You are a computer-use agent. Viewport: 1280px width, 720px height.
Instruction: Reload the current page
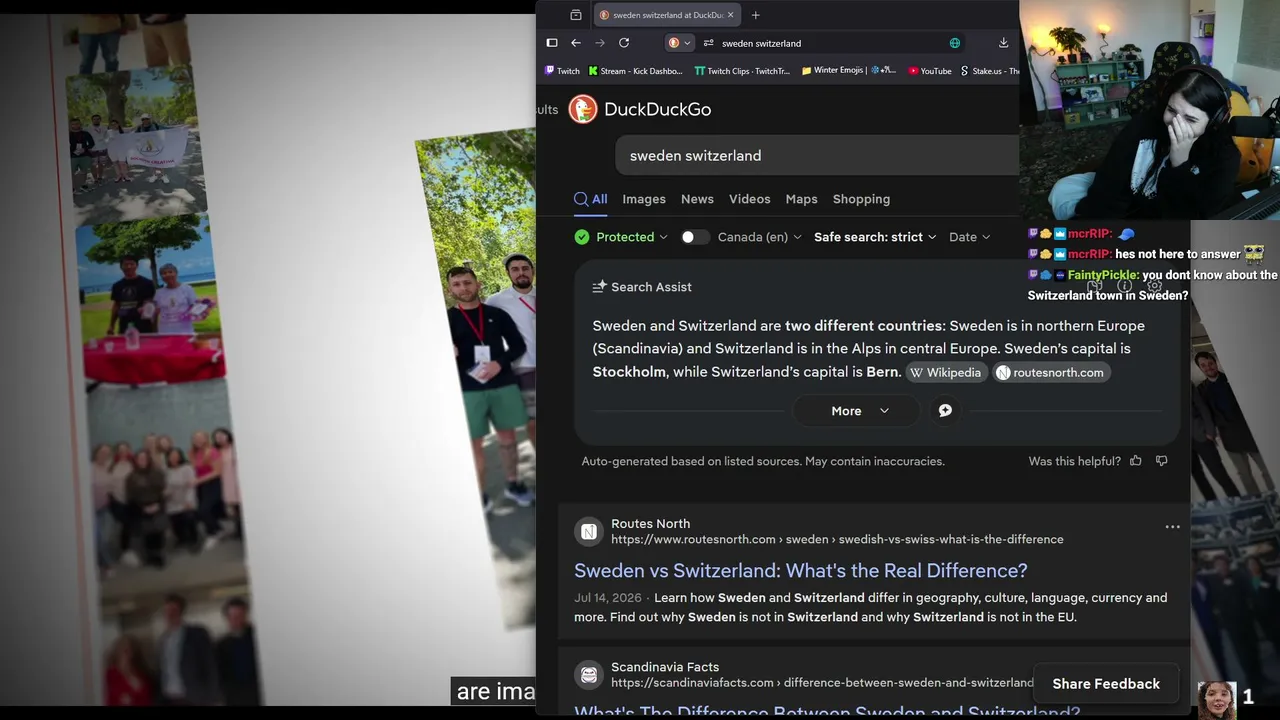[624, 43]
